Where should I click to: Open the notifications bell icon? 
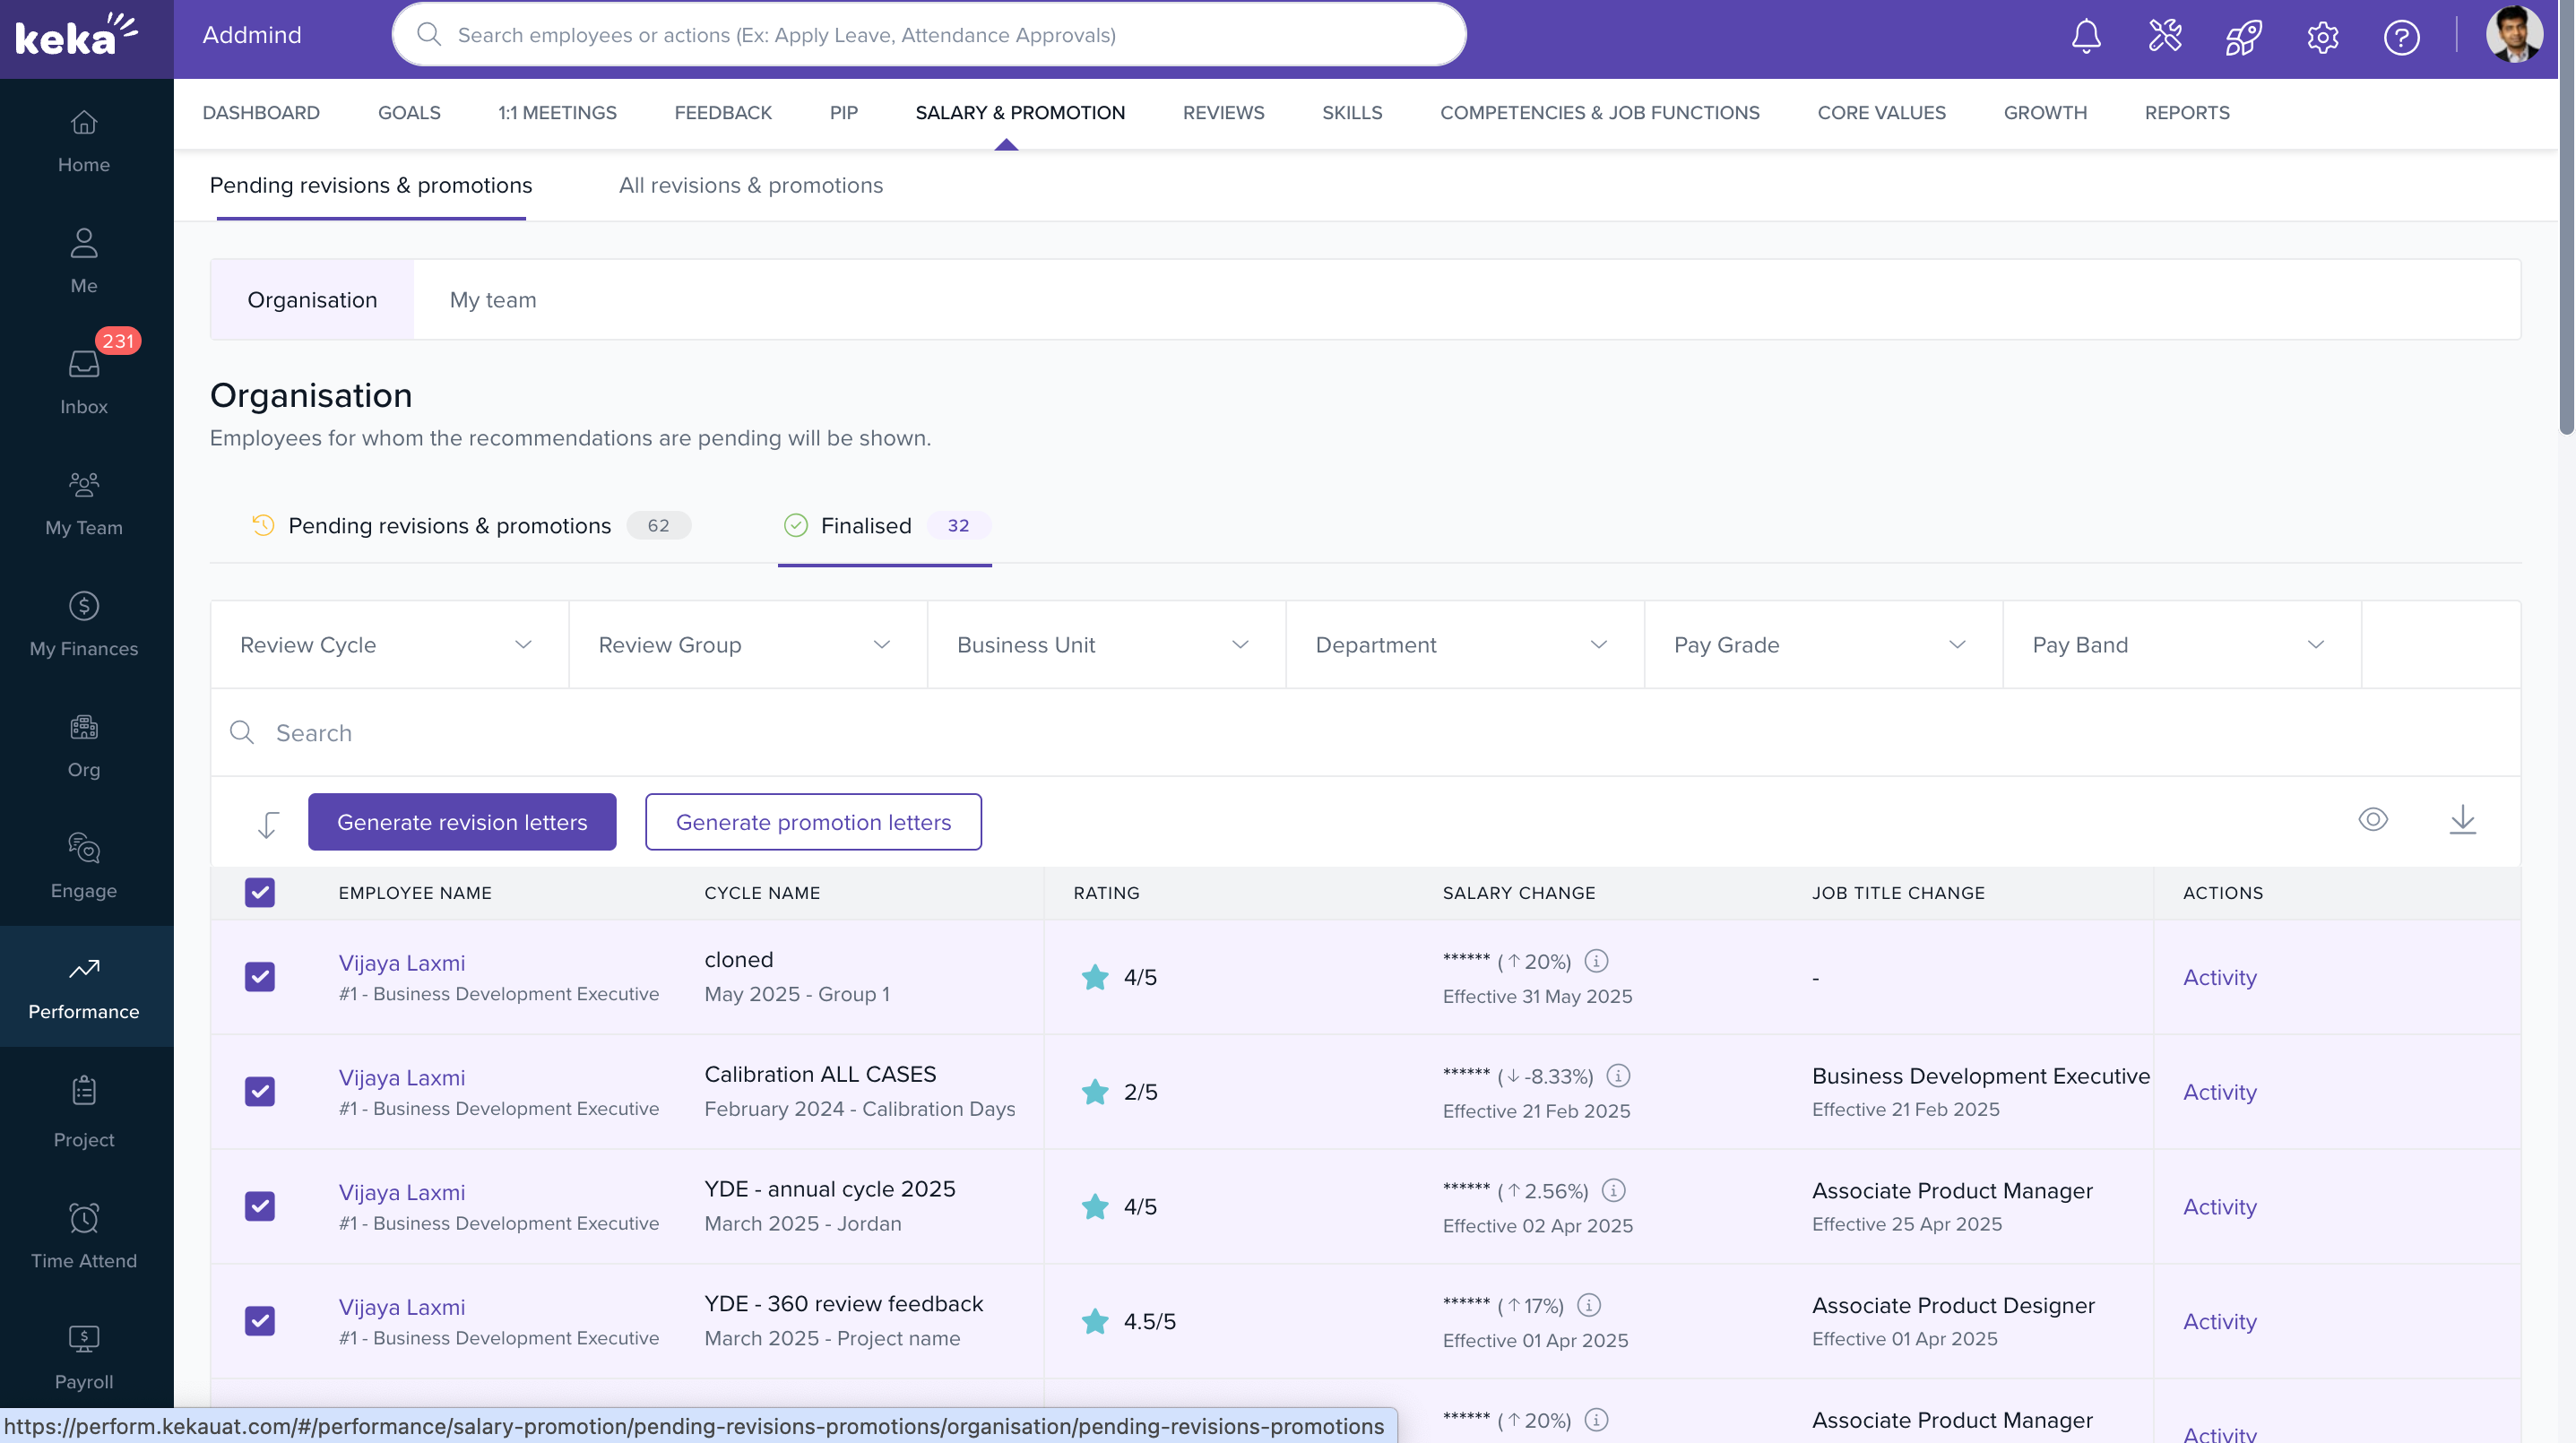(2085, 36)
